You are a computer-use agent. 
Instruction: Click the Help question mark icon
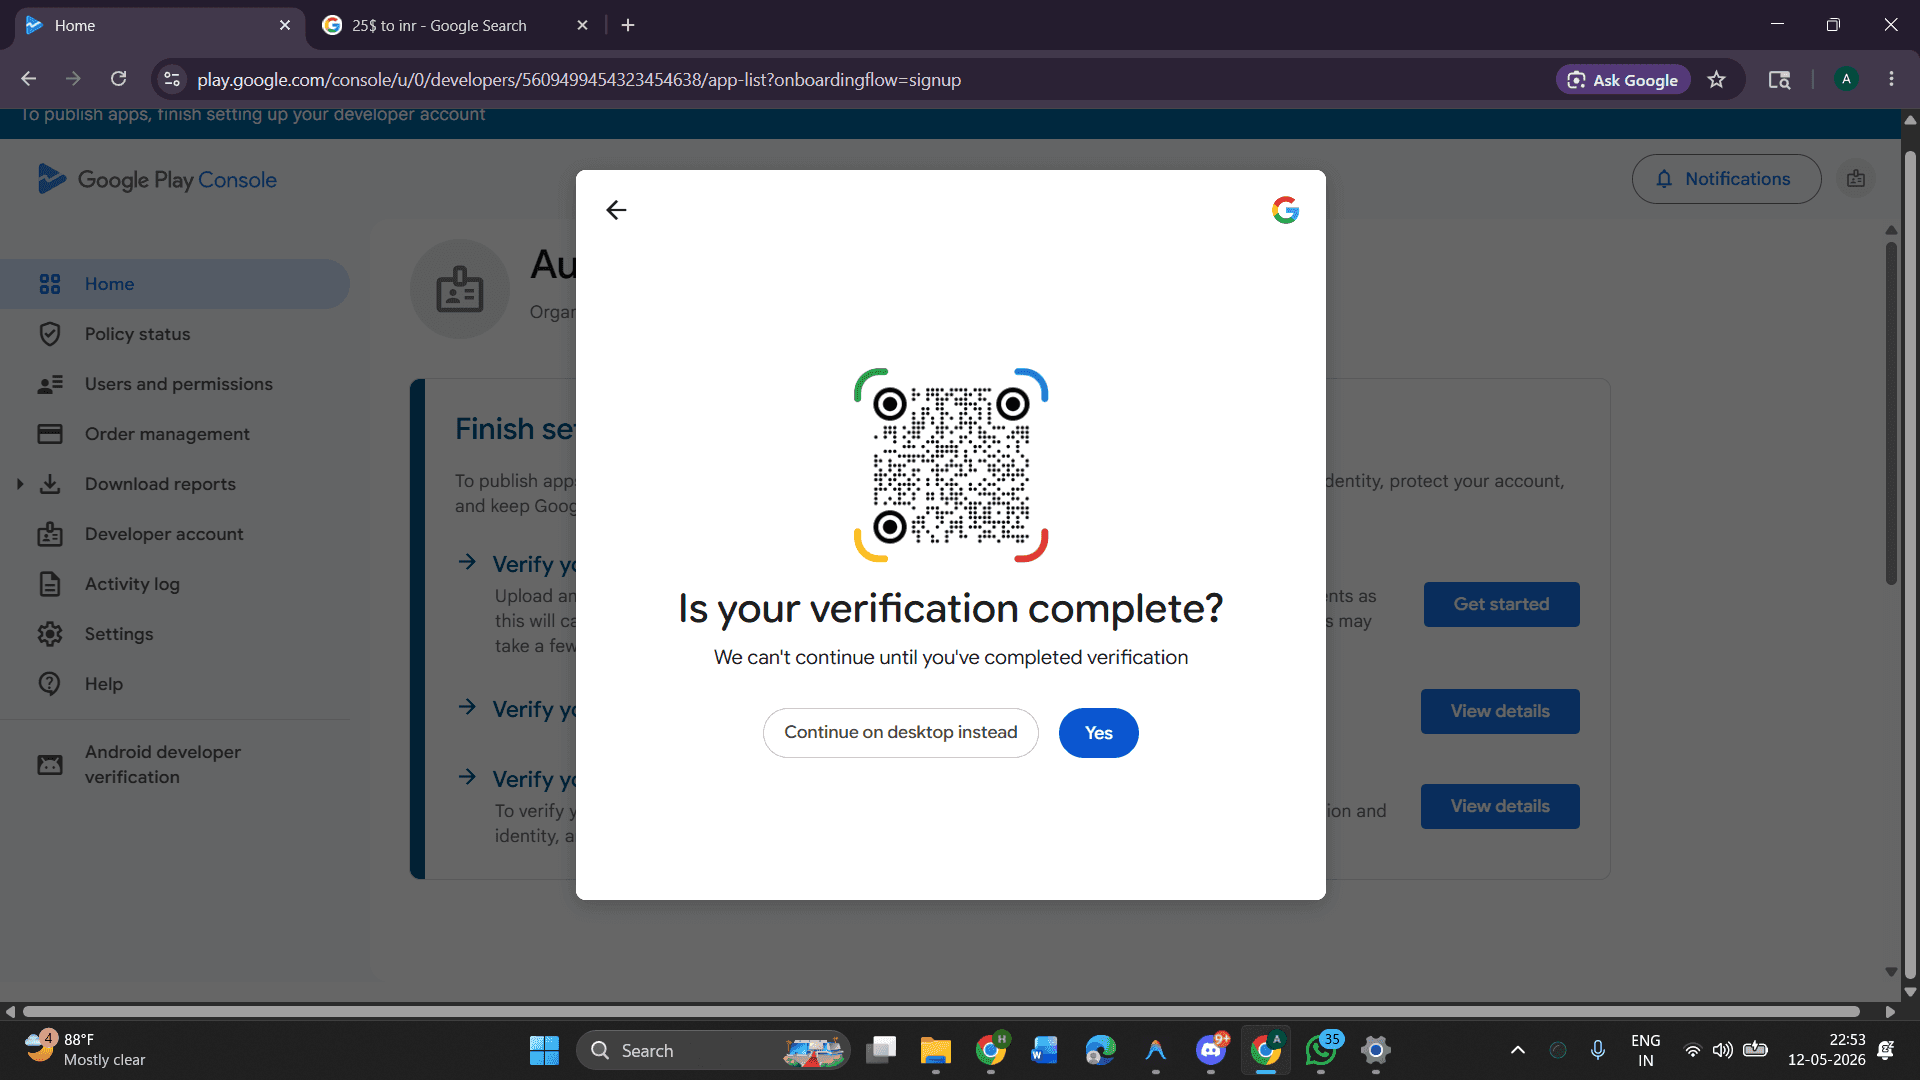(50, 684)
